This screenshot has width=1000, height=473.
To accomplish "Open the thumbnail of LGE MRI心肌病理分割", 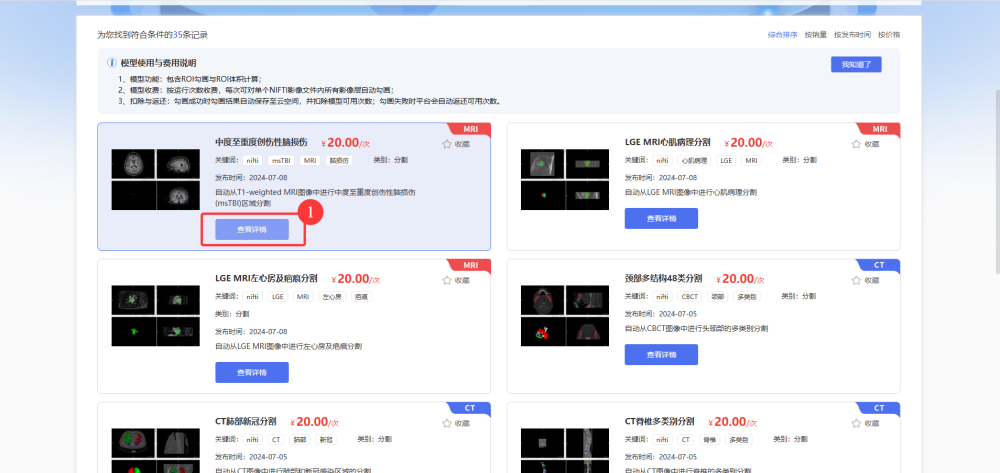I will click(564, 180).
